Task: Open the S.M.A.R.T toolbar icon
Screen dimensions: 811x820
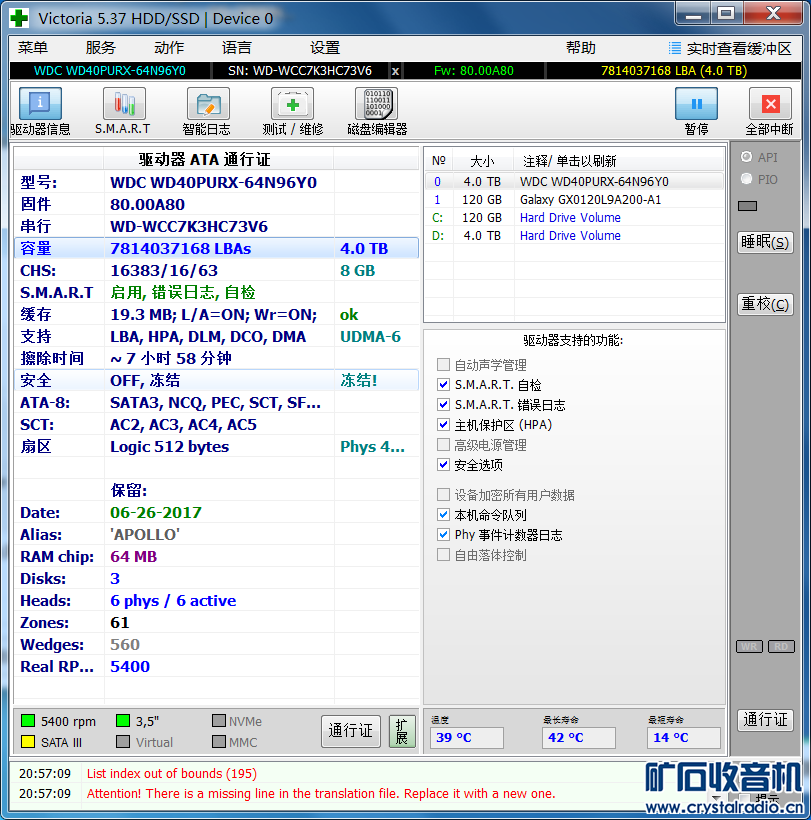Action: [x=124, y=104]
